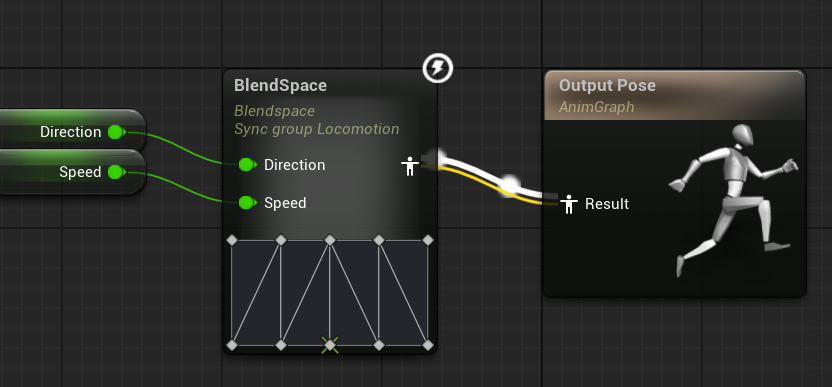Click the Speed input pin on BlendSpace

pyautogui.click(x=247, y=202)
